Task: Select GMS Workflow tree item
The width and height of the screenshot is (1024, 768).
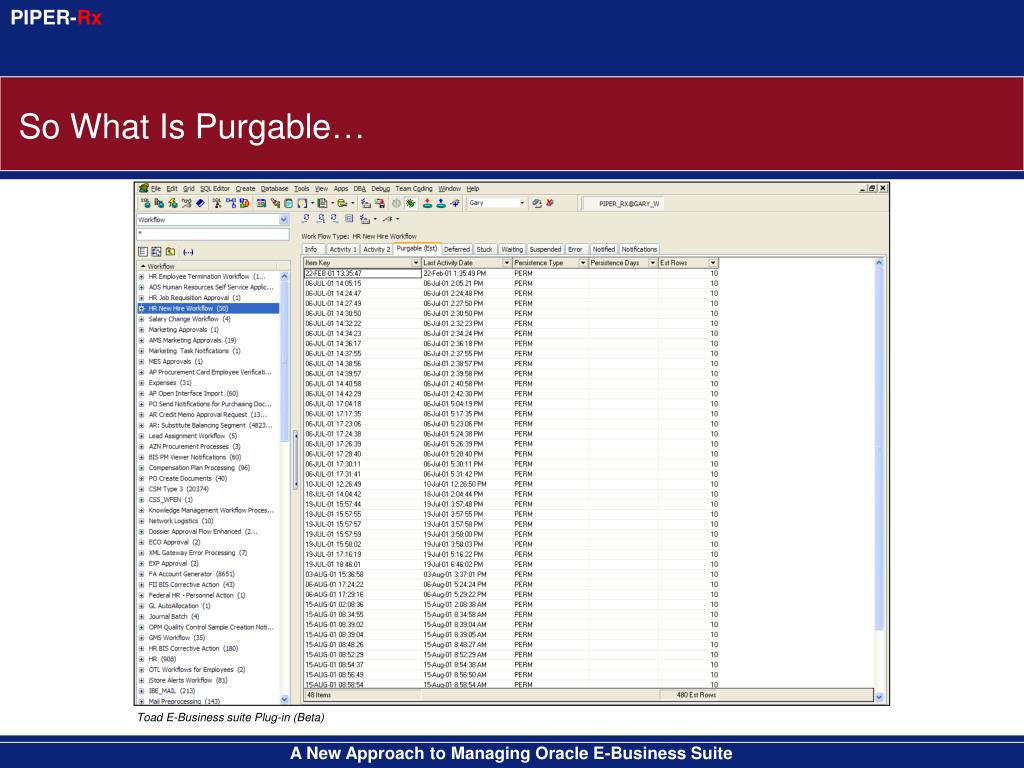Action: pos(177,638)
